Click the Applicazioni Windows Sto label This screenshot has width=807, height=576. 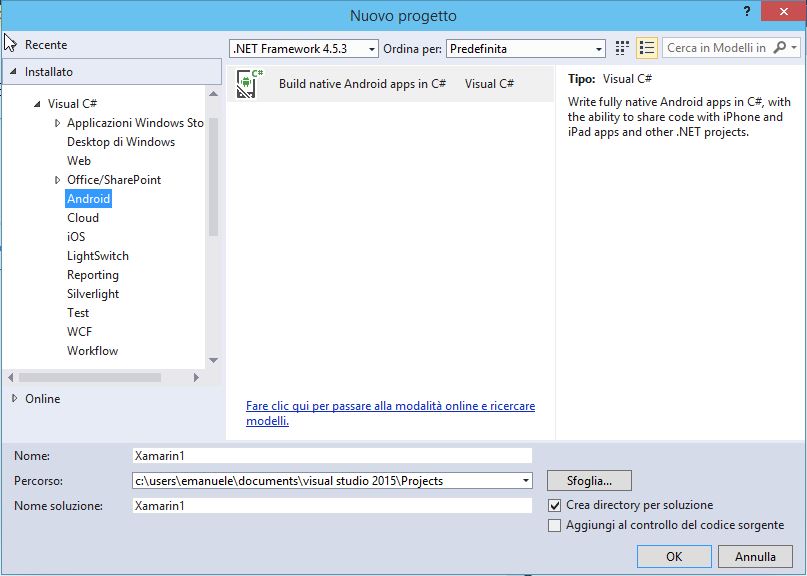135,123
